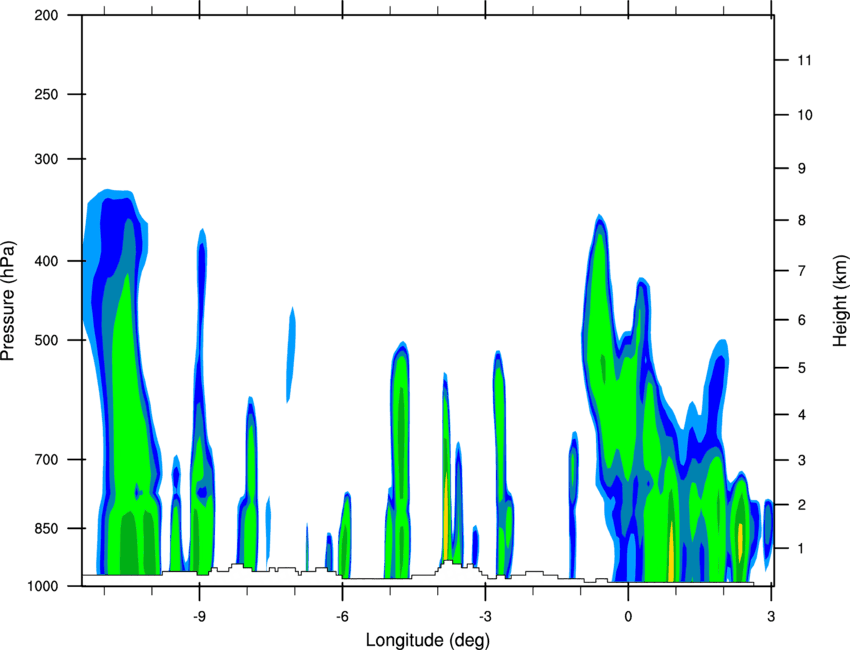The width and height of the screenshot is (850, 650).
Task: Pick the 11 km height label
Action: pos(804,60)
